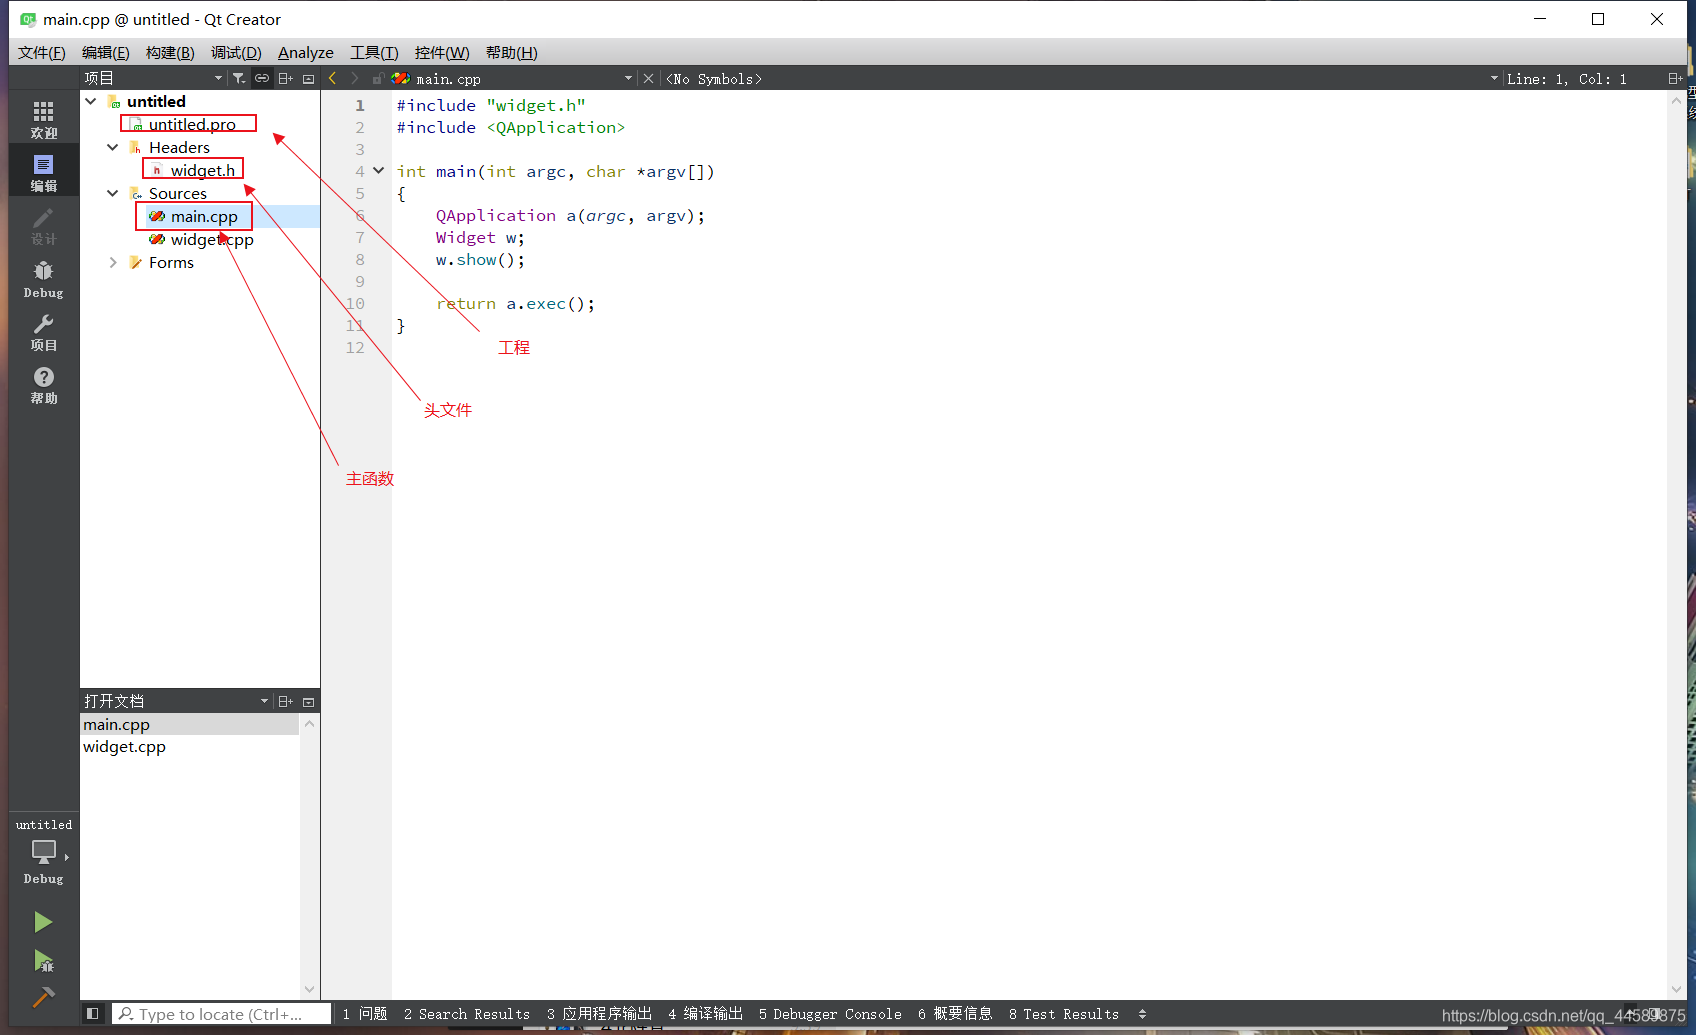
Task: Split the open documents panel
Action: coord(285,701)
